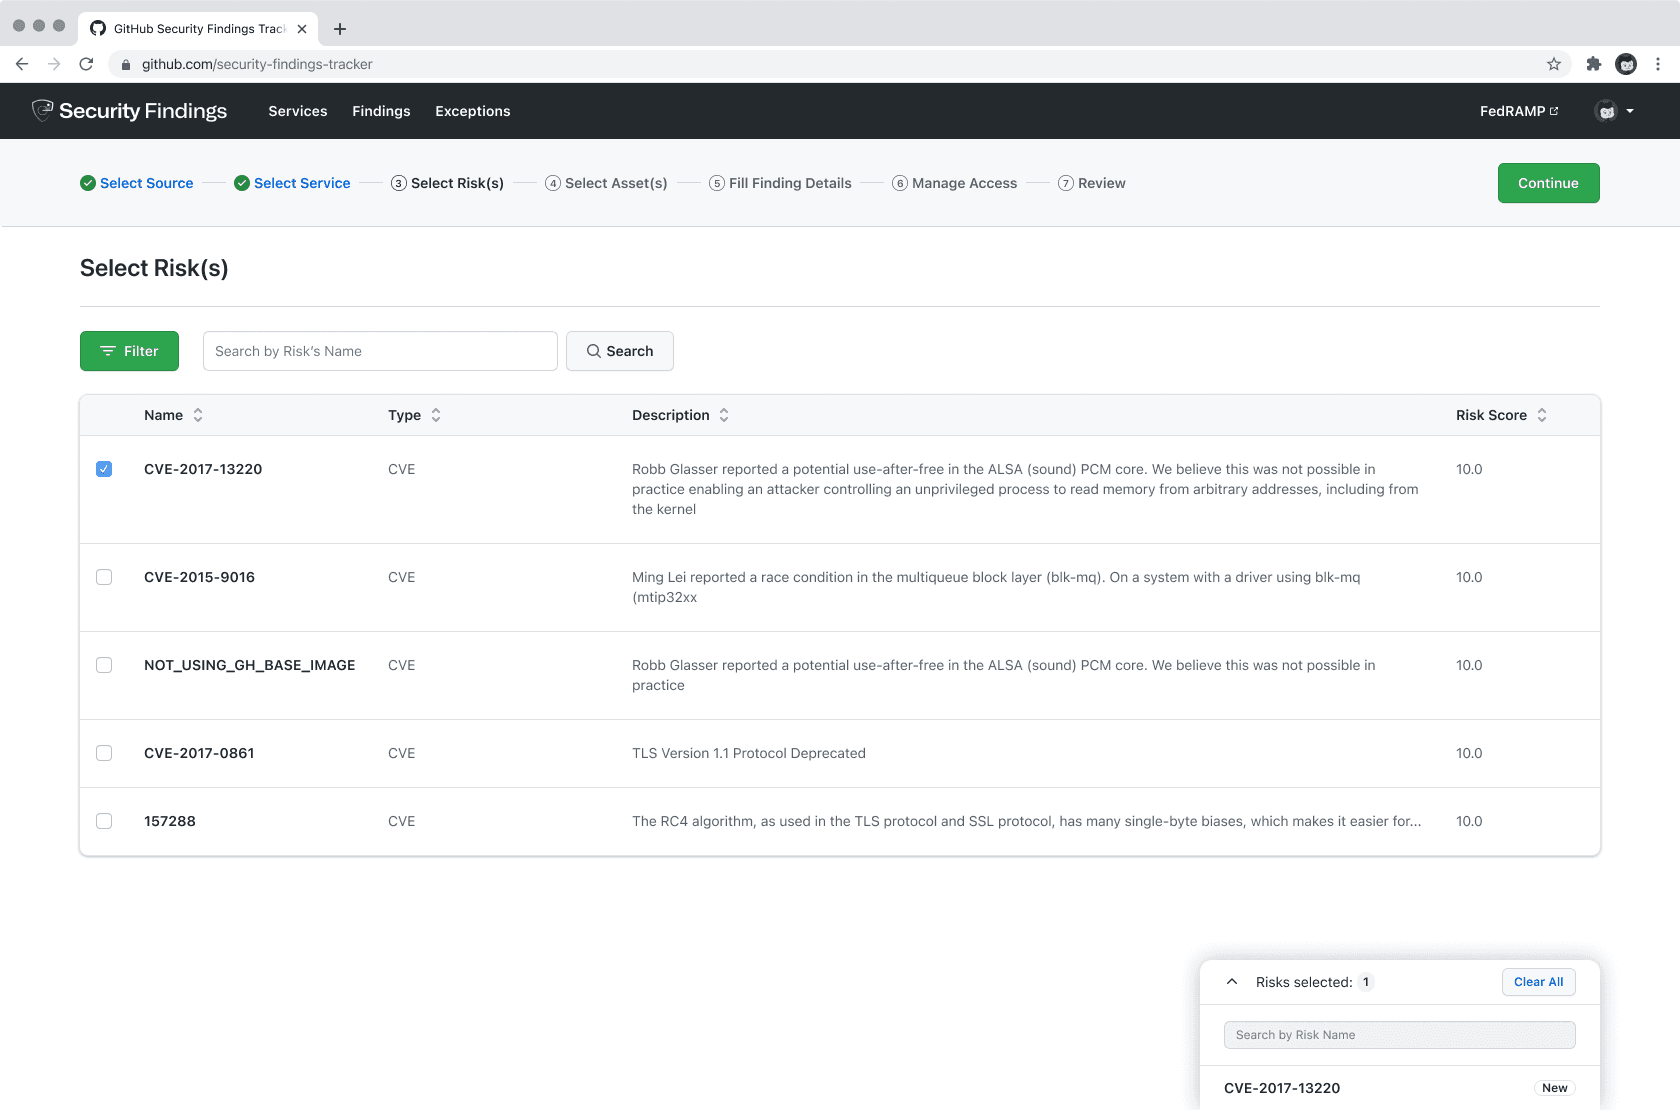
Task: Click Clear All in selected risks panel
Action: 1538,982
